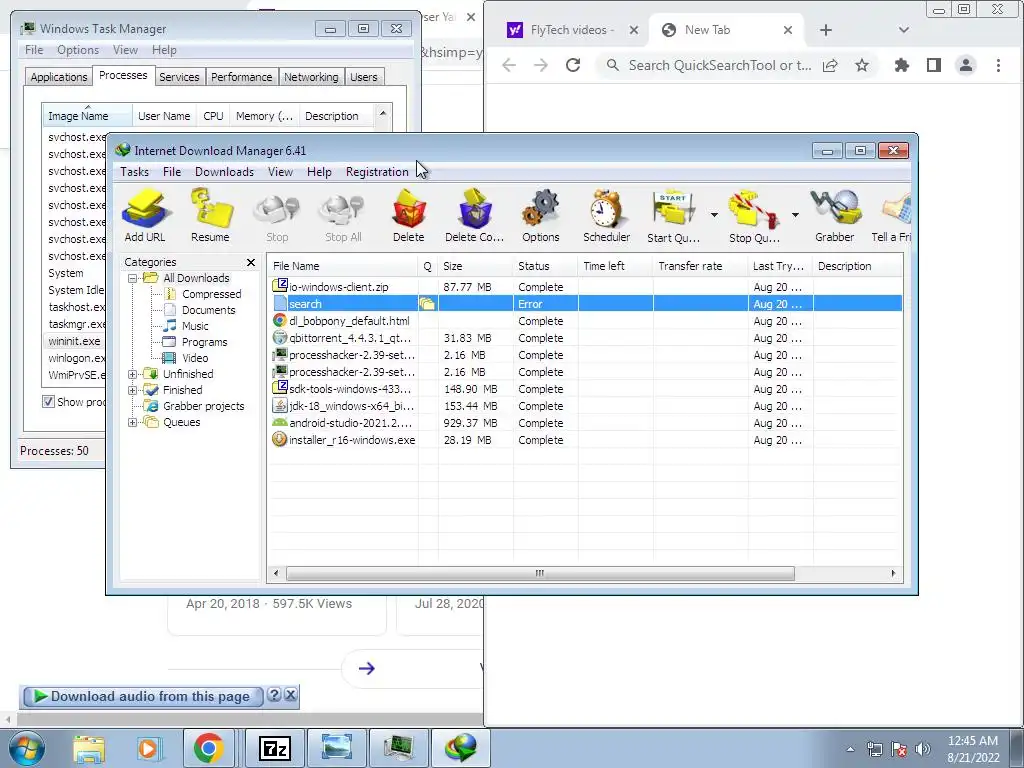Select the Compressed category
Viewport: 1024px width, 768px height.
pyautogui.click(x=212, y=294)
